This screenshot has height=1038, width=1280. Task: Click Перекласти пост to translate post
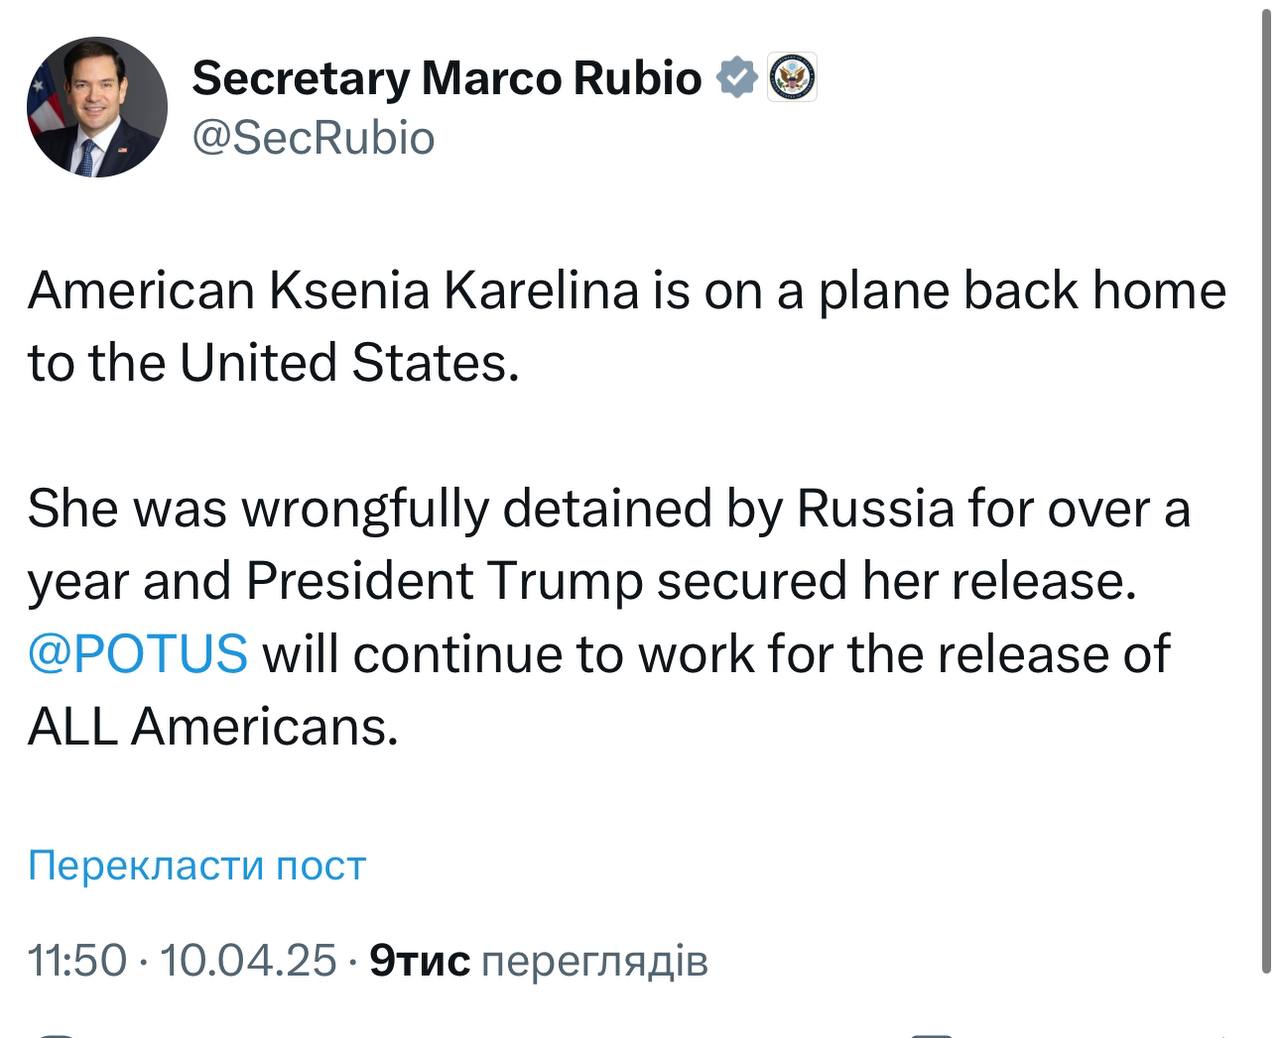pyautogui.click(x=197, y=865)
